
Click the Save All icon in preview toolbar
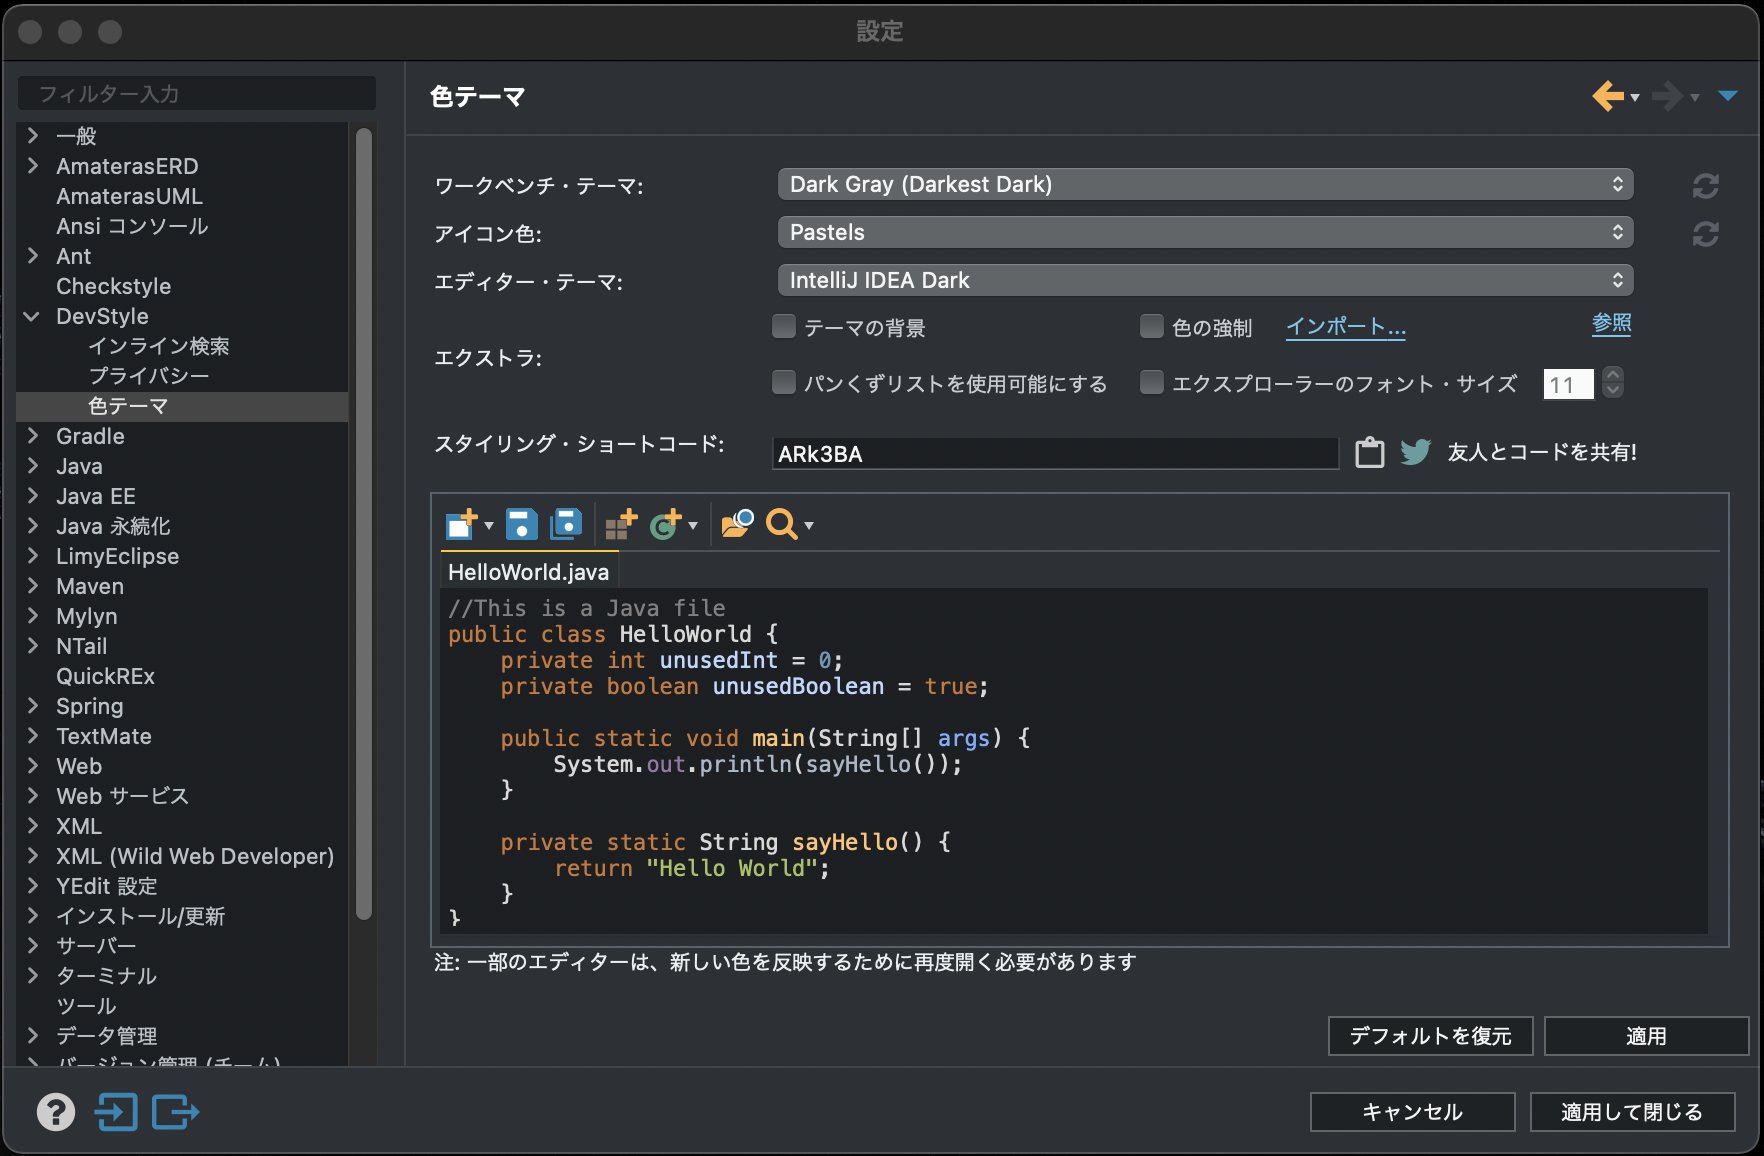566,524
